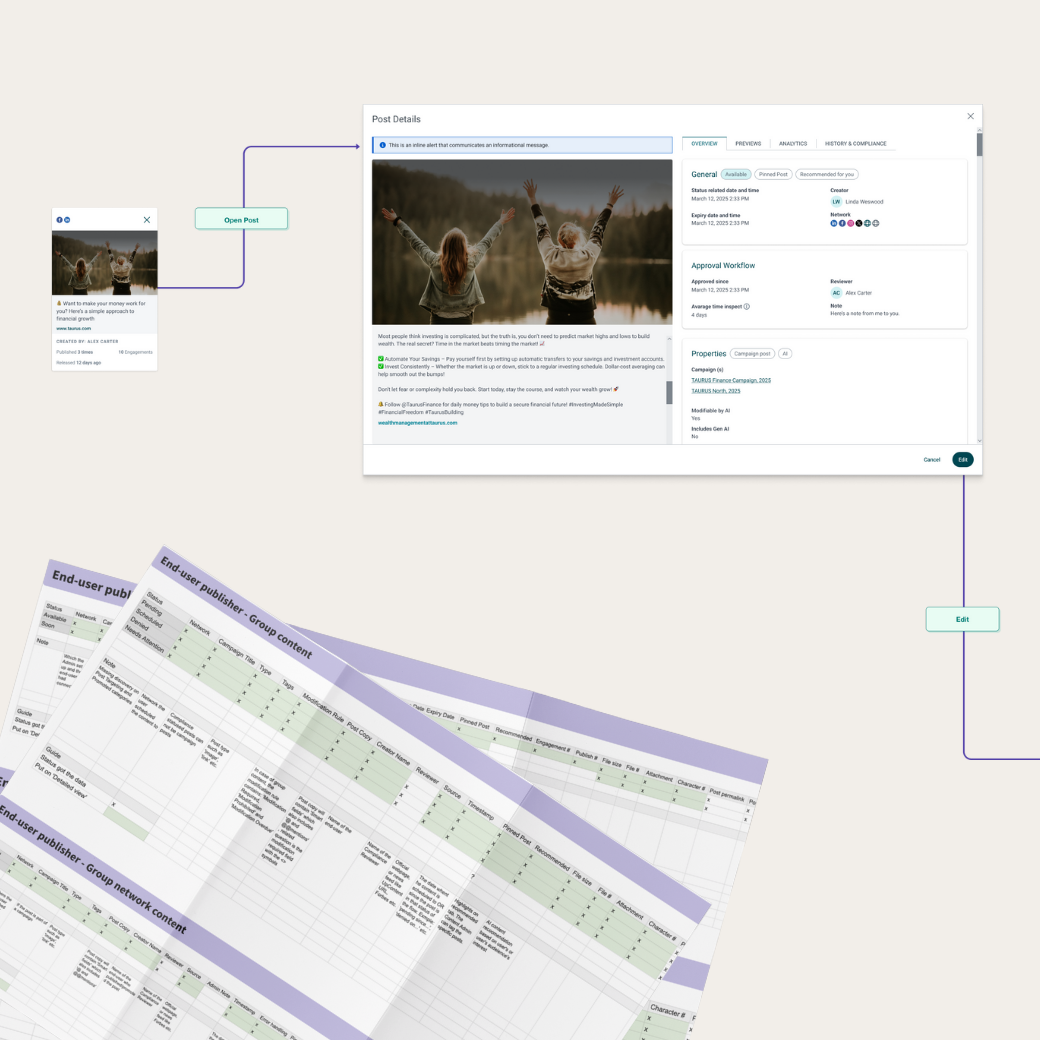Screen dimensions: 1040x1040
Task: Open the Analytics tab
Action: (793, 144)
